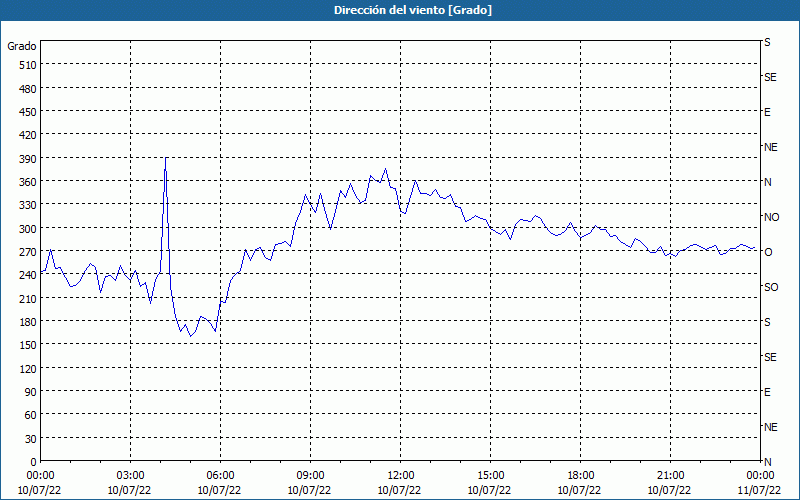The width and height of the screenshot is (800, 500).
Task: Click the upper 'NE' compass label near 390
Action: [770, 147]
